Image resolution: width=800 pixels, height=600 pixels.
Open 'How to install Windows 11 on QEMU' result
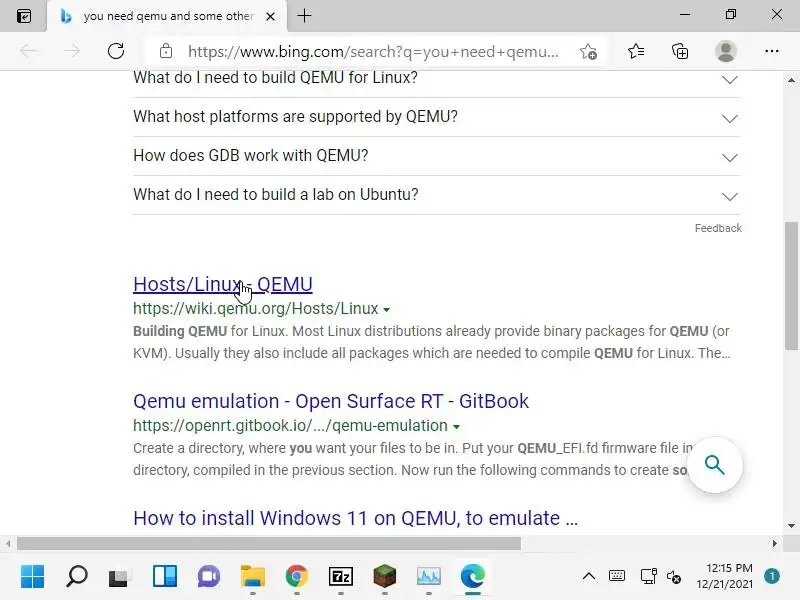pos(355,518)
